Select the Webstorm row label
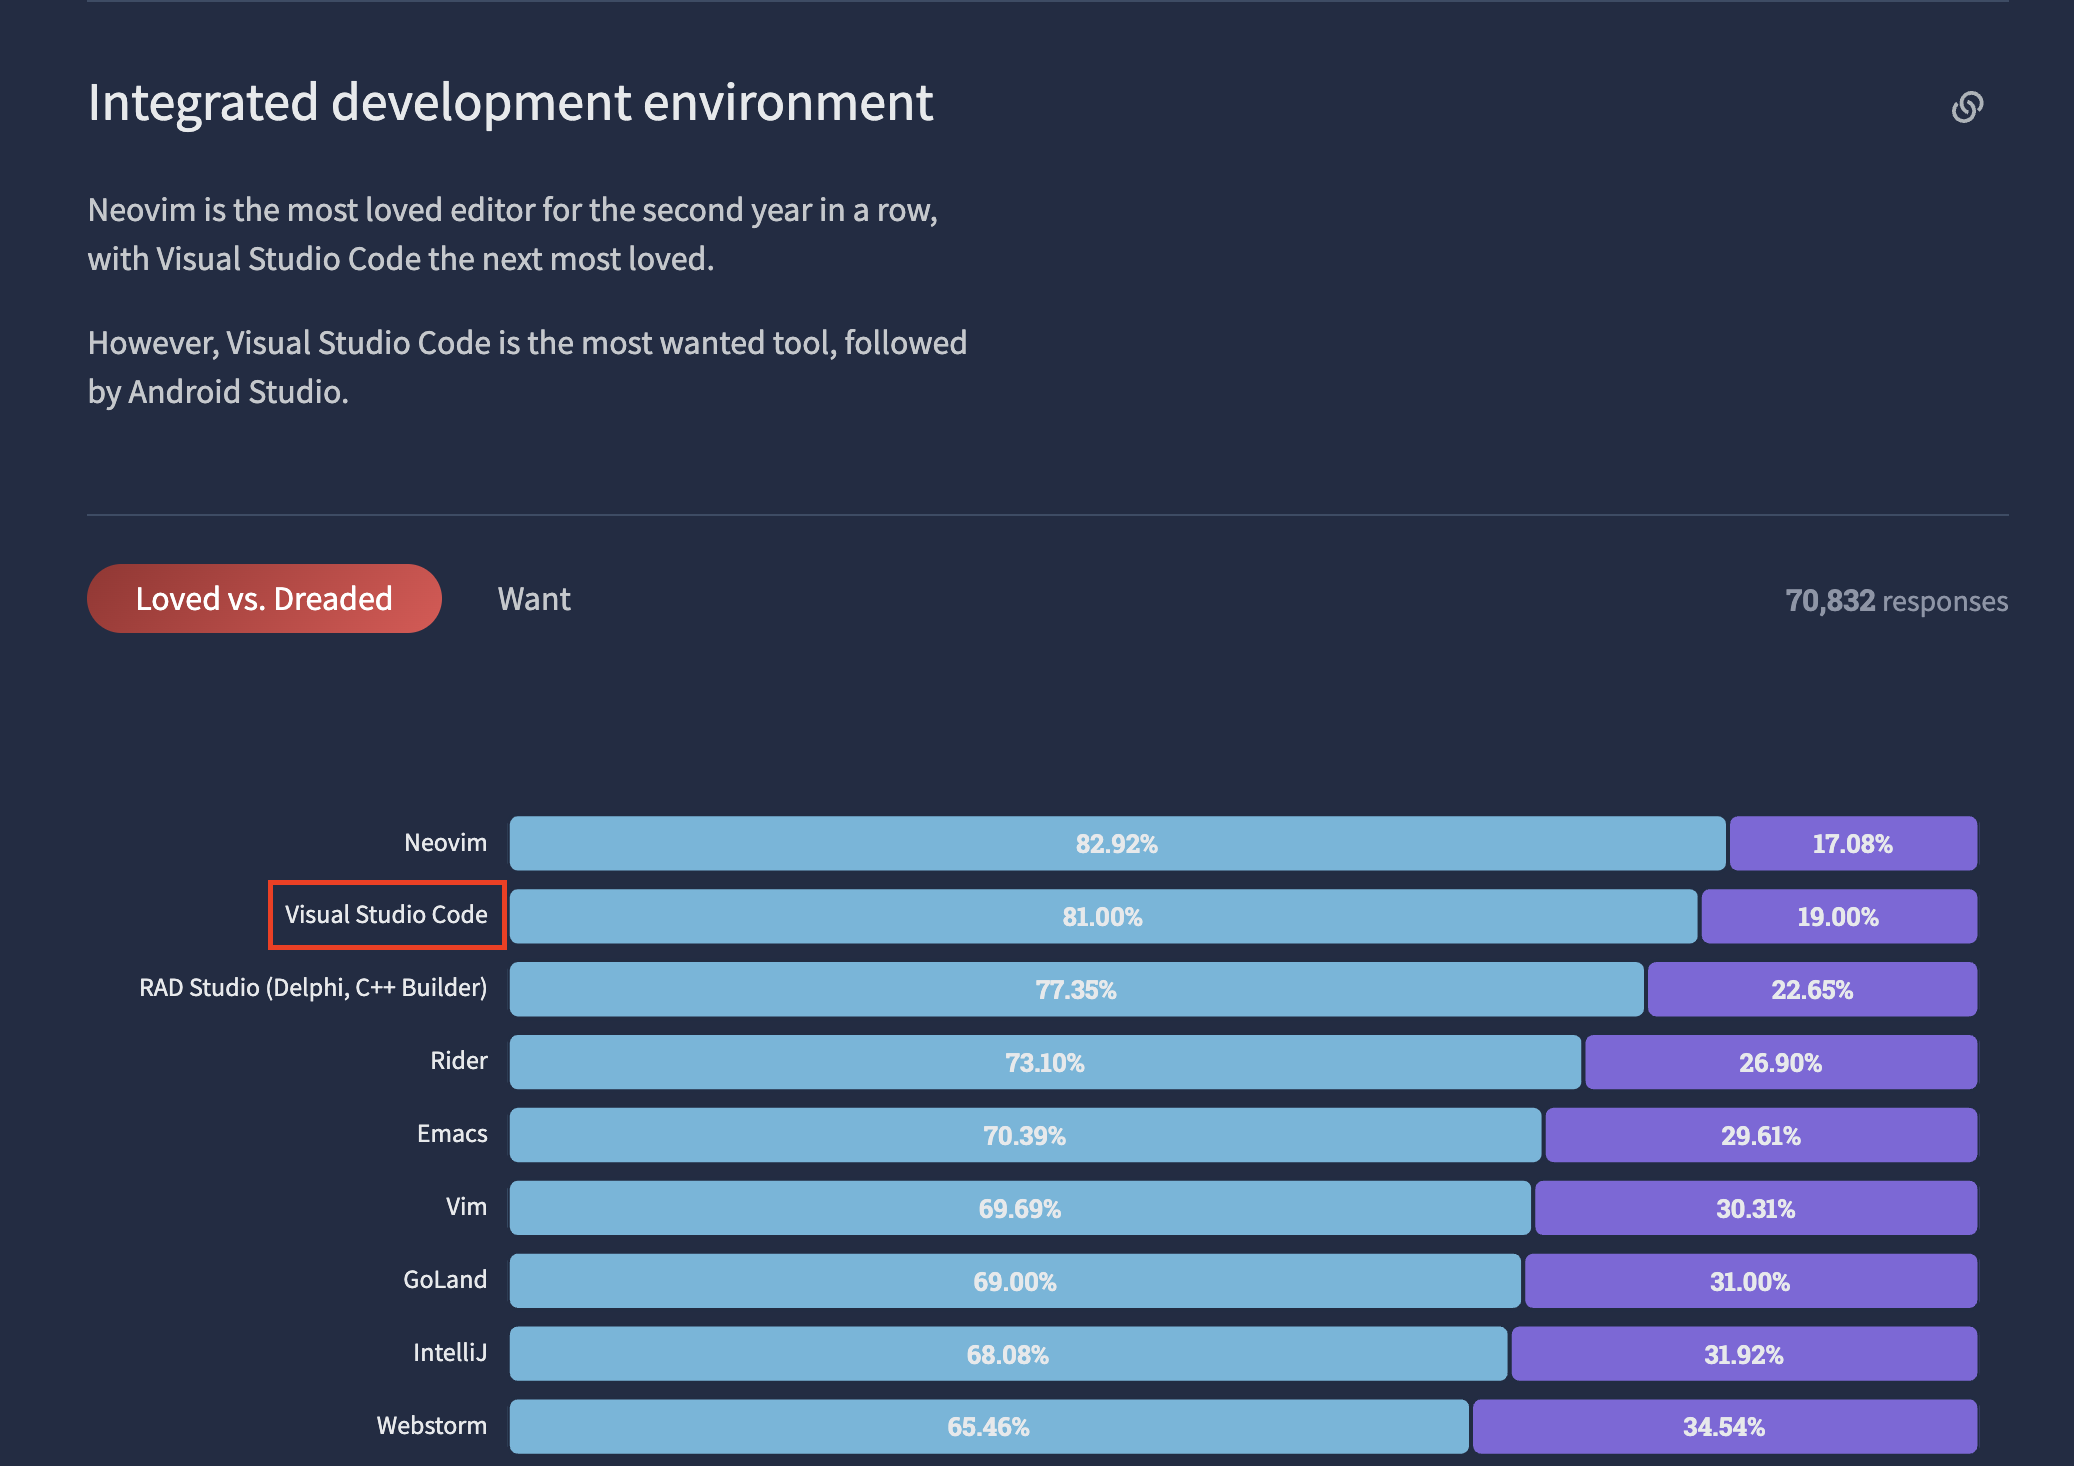The height and width of the screenshot is (1466, 2074). (x=432, y=1426)
